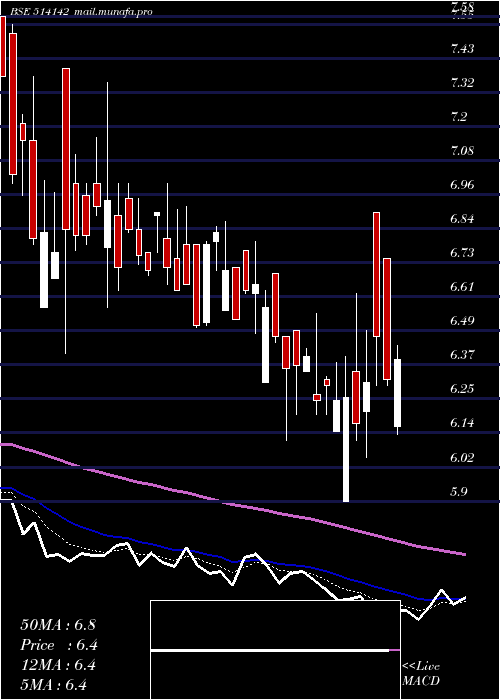Viewport: 500px width, 700px height.
Task: Click the '<<Live MACD' label
Action: tap(421, 673)
